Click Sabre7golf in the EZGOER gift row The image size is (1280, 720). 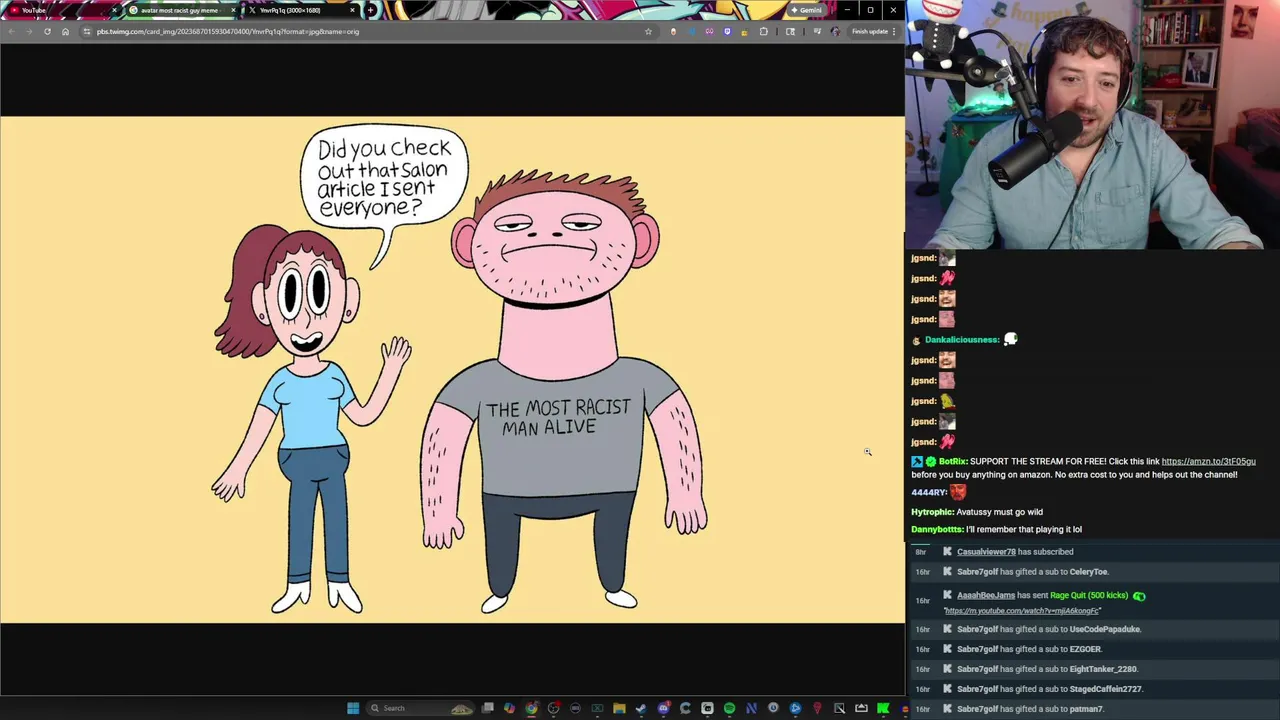pos(977,649)
